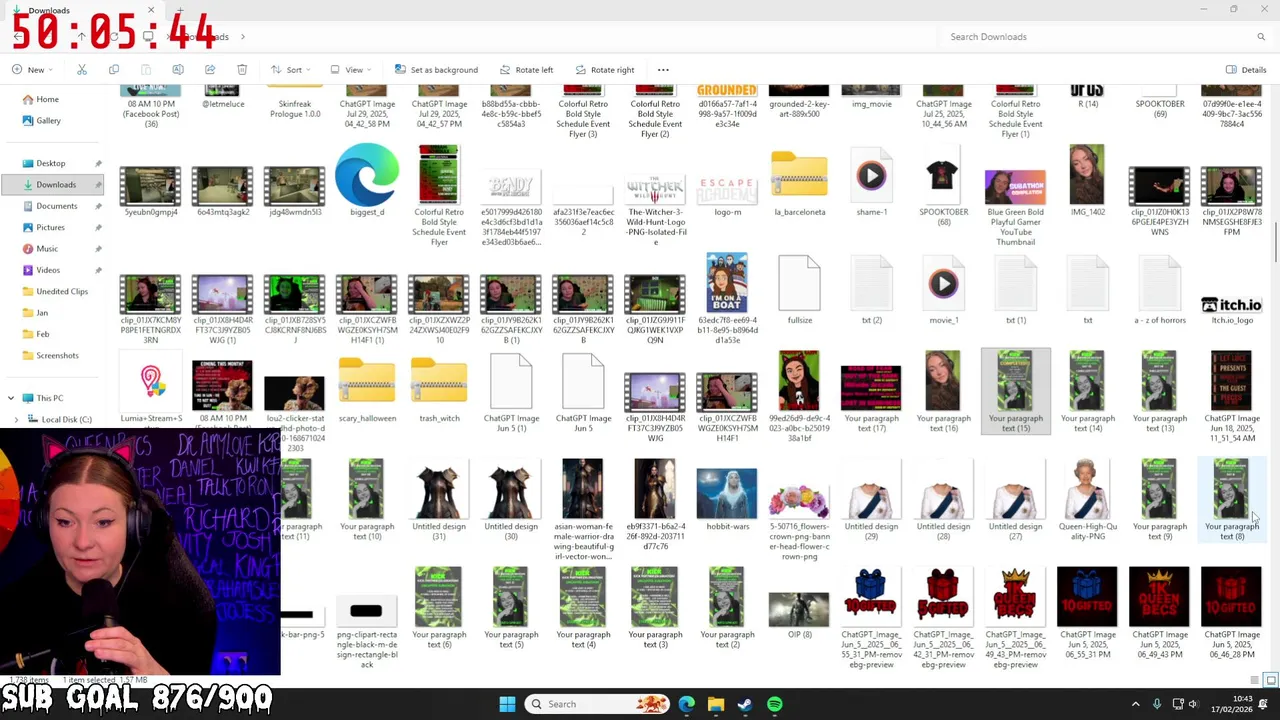Open the Sort dropdown
The image size is (1280, 720).
point(291,70)
